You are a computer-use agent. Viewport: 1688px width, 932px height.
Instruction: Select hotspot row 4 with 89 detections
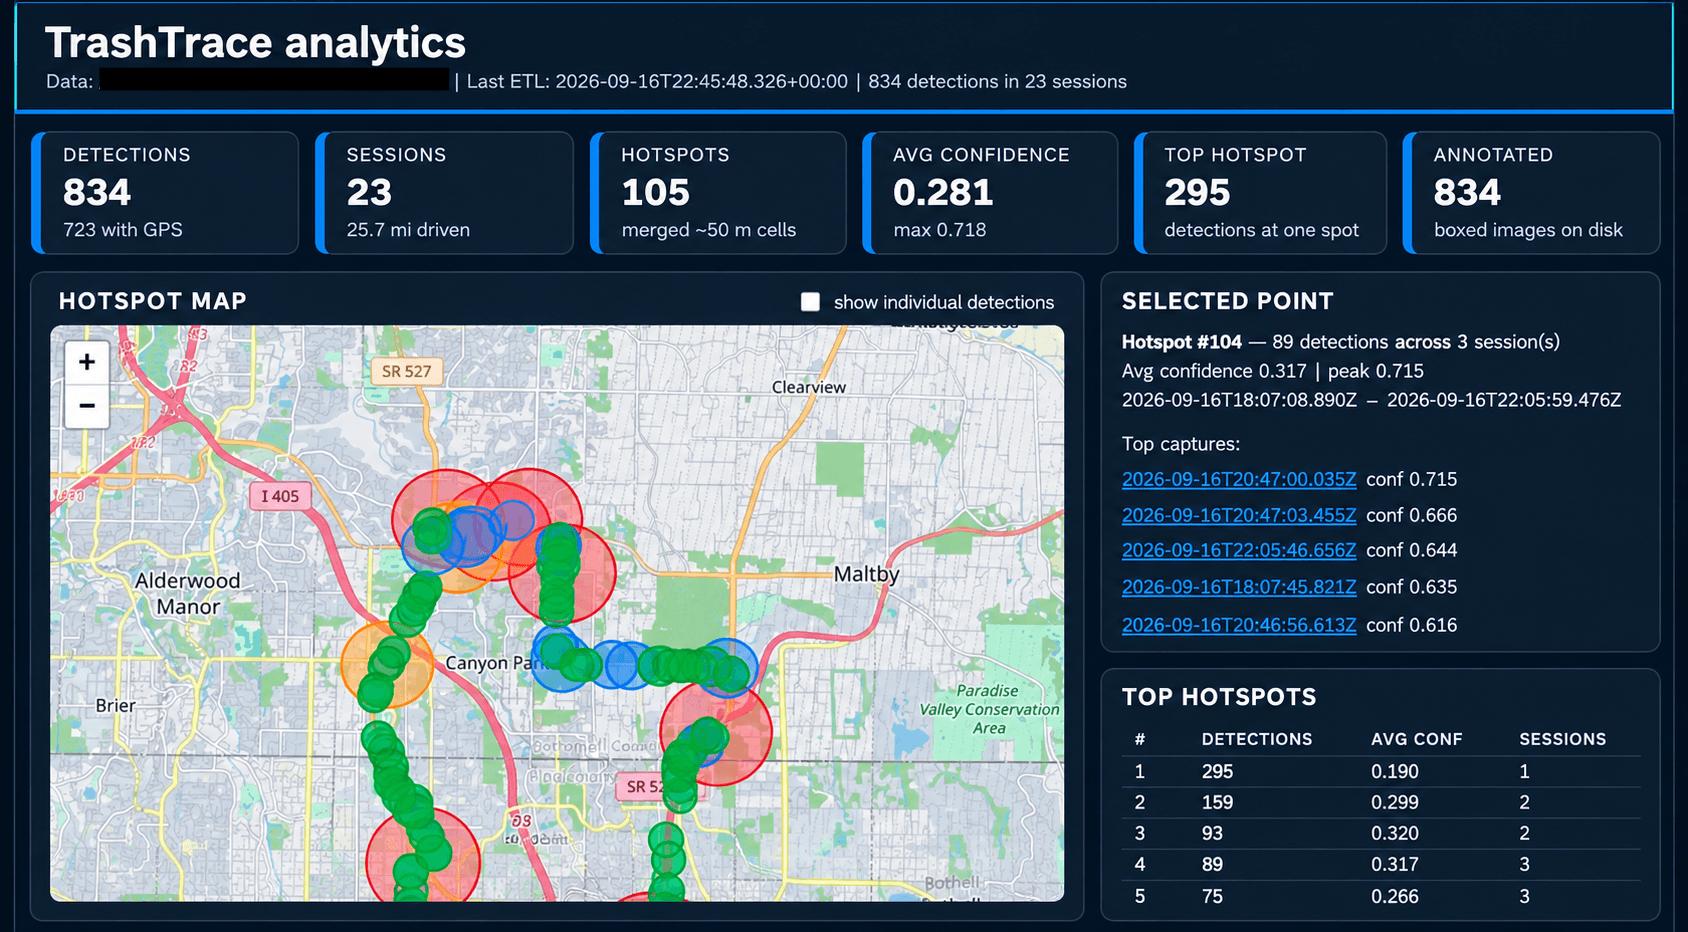click(x=1380, y=864)
